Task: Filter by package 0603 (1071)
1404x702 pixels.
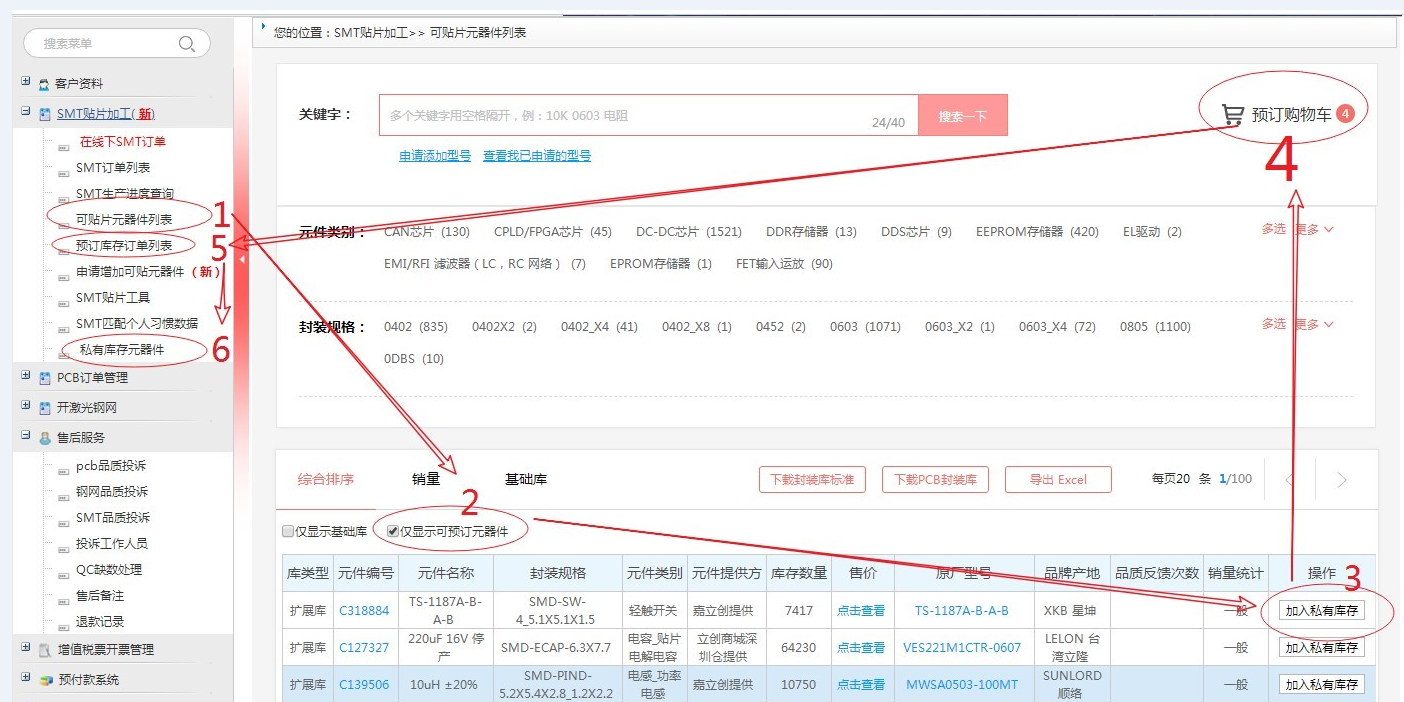Action: (x=865, y=327)
